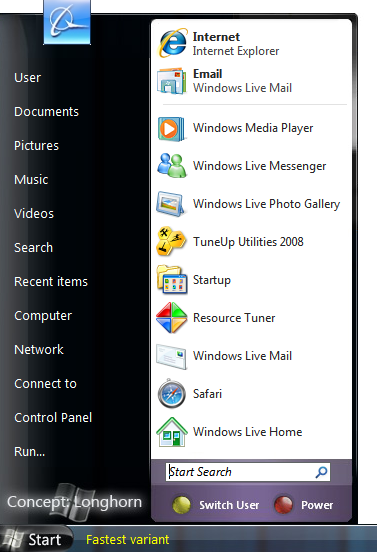Click the Start button on taskbar
This screenshot has width=377, height=552.
point(36,539)
